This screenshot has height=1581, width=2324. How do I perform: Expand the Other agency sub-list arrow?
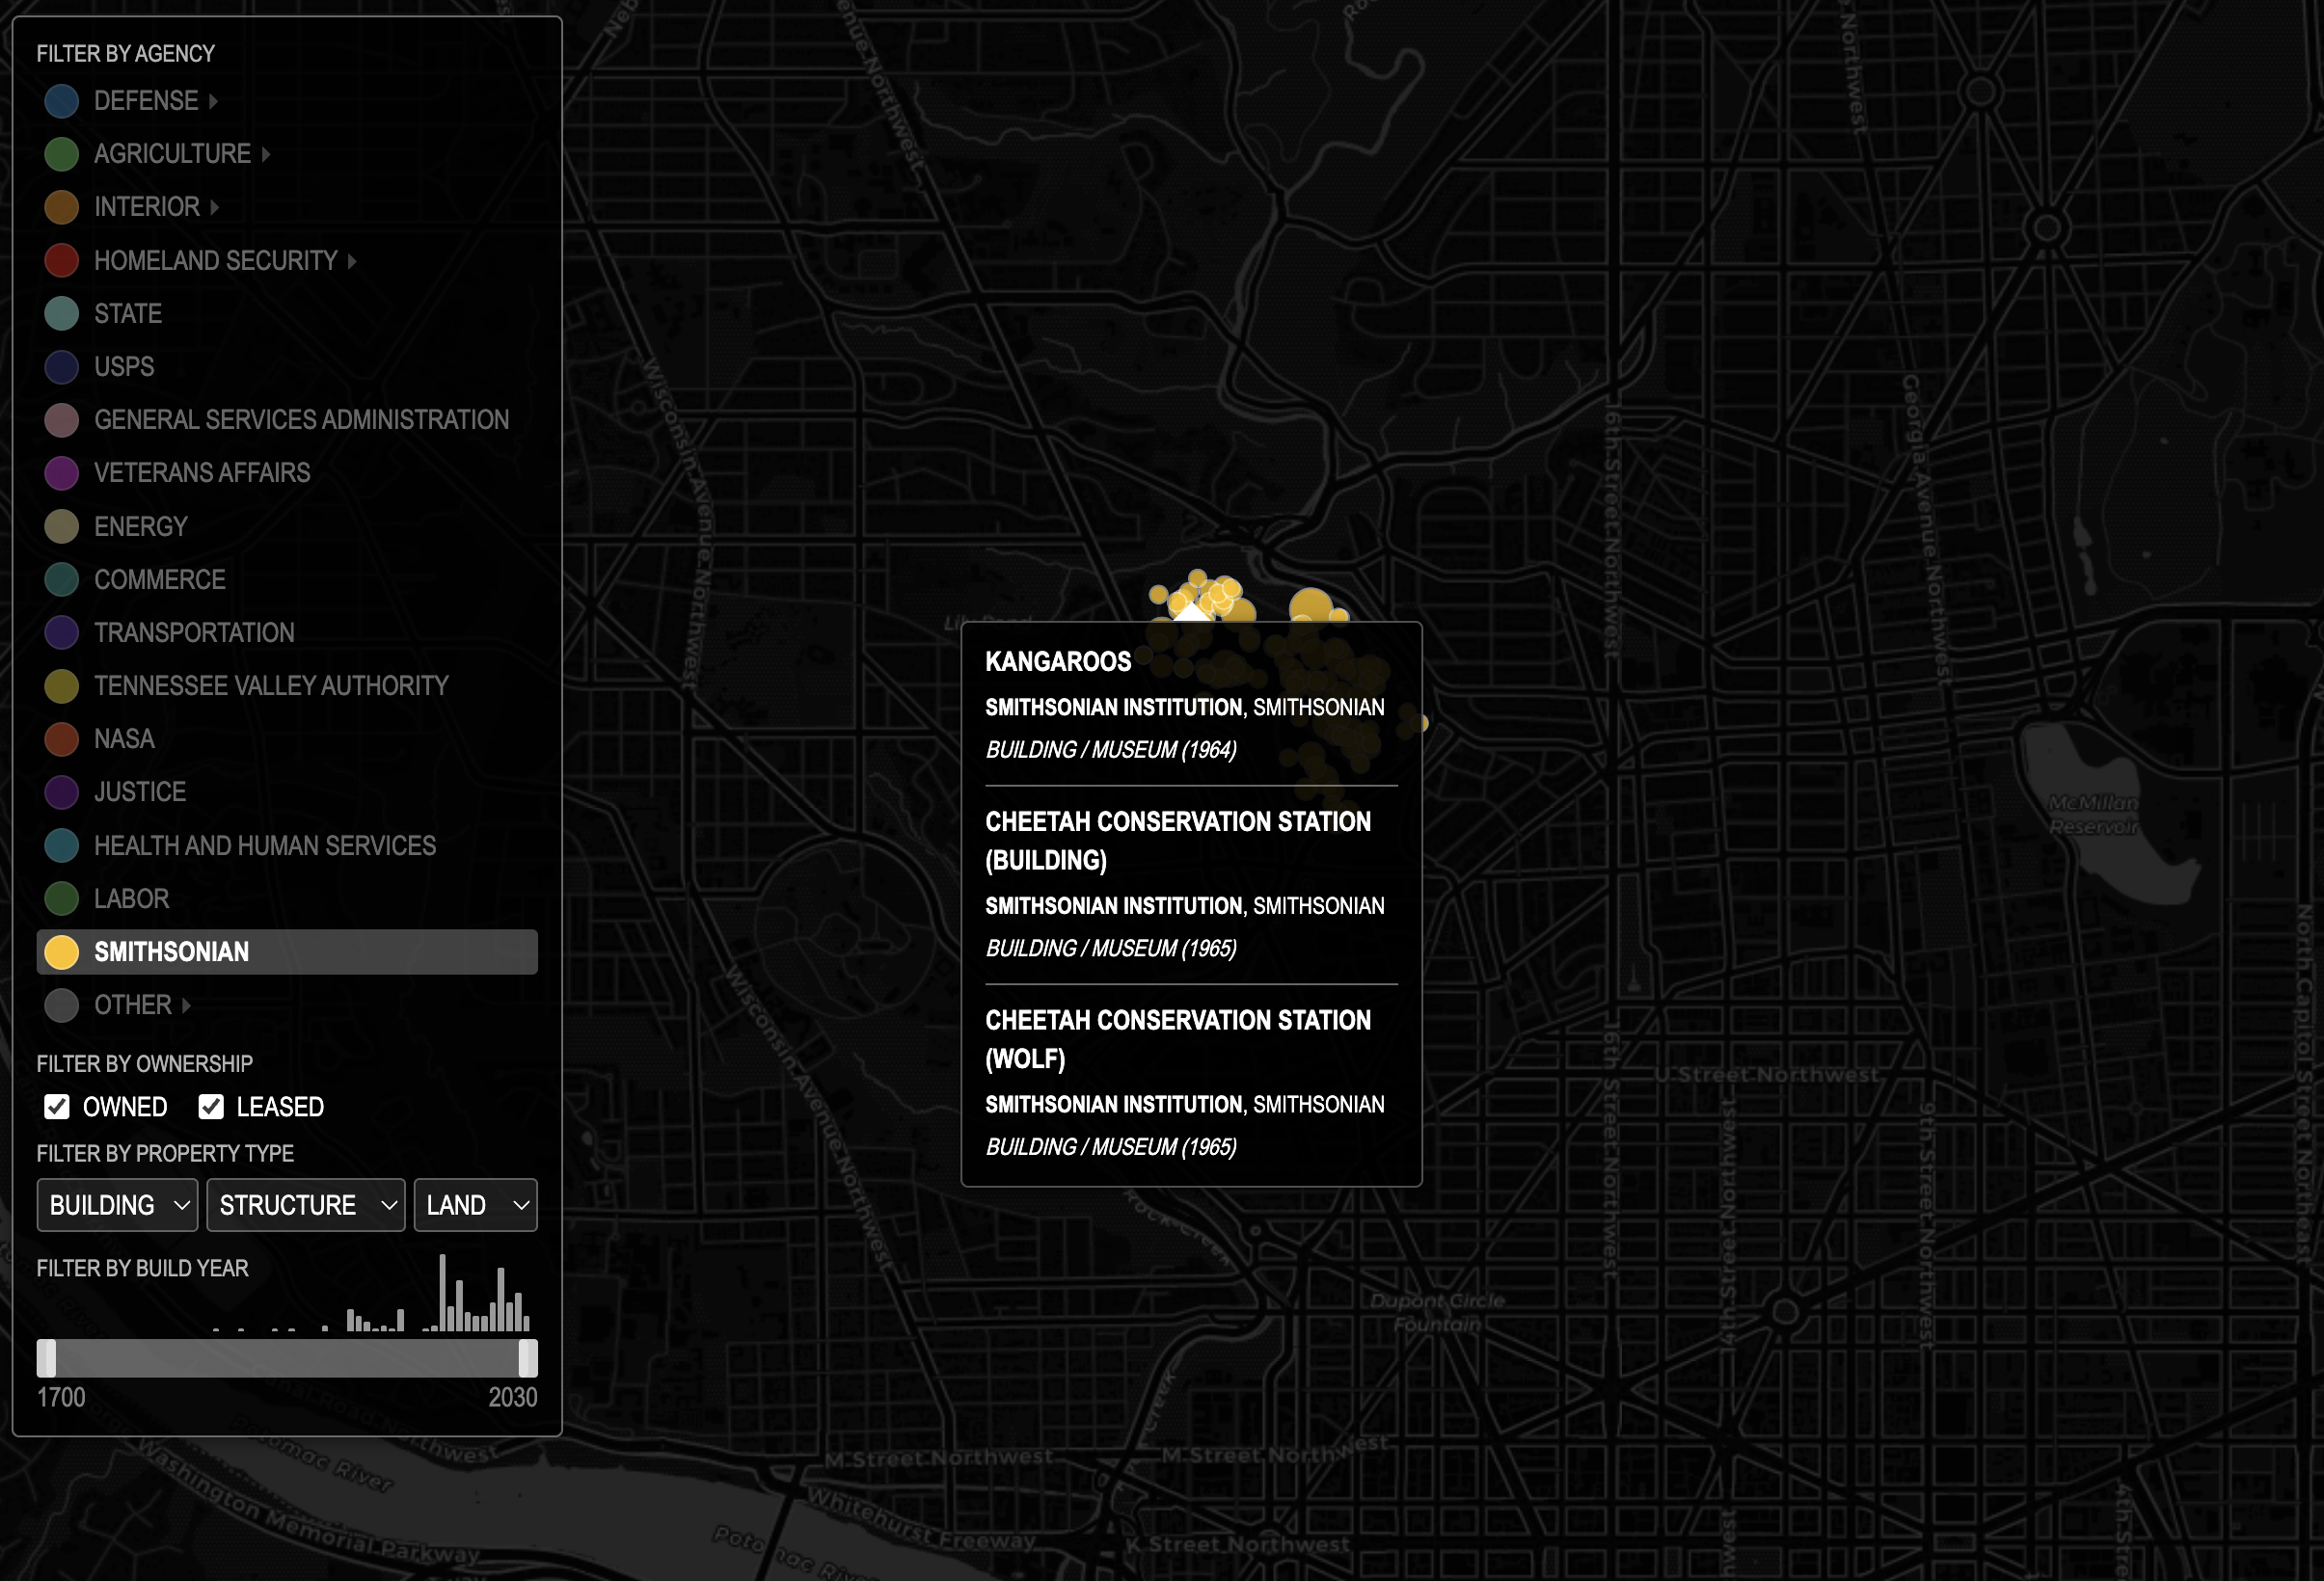pyautogui.click(x=187, y=1005)
